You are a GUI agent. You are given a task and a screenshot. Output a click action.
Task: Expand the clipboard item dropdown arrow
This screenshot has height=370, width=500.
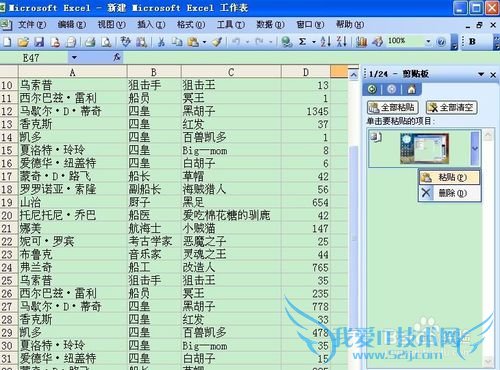click(x=475, y=148)
